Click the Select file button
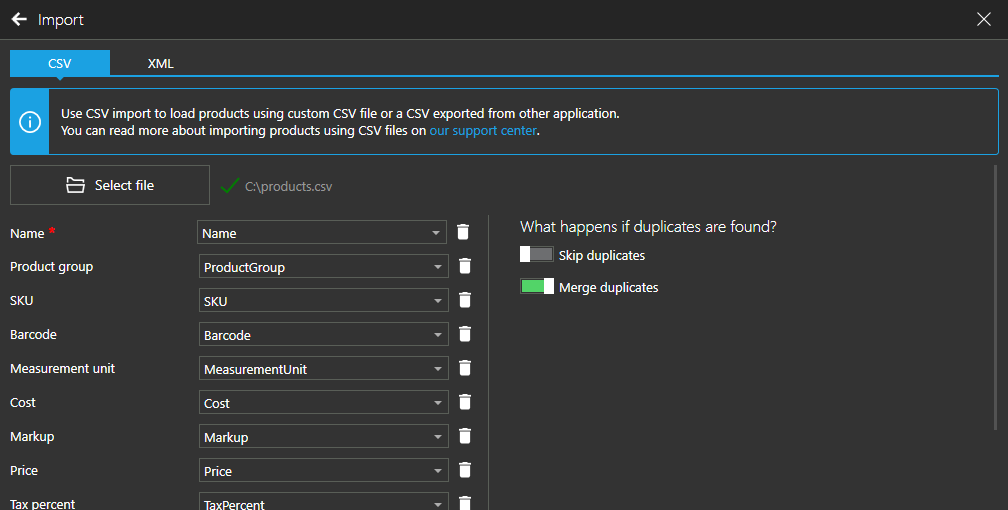Image resolution: width=1008 pixels, height=510 pixels. click(x=110, y=185)
